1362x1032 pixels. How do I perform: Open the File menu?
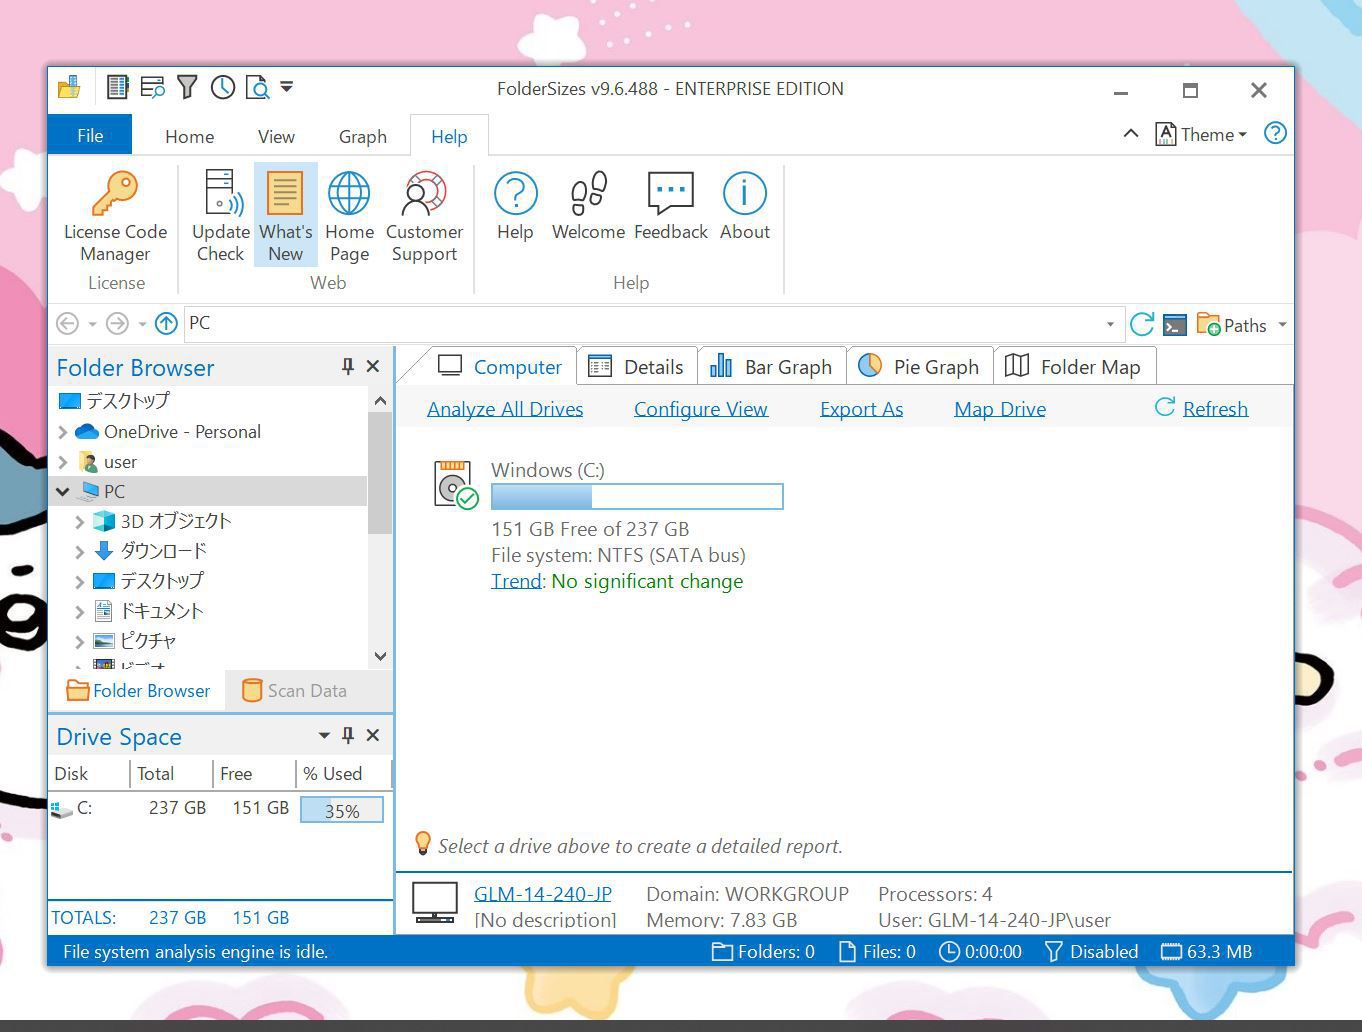[x=90, y=135]
